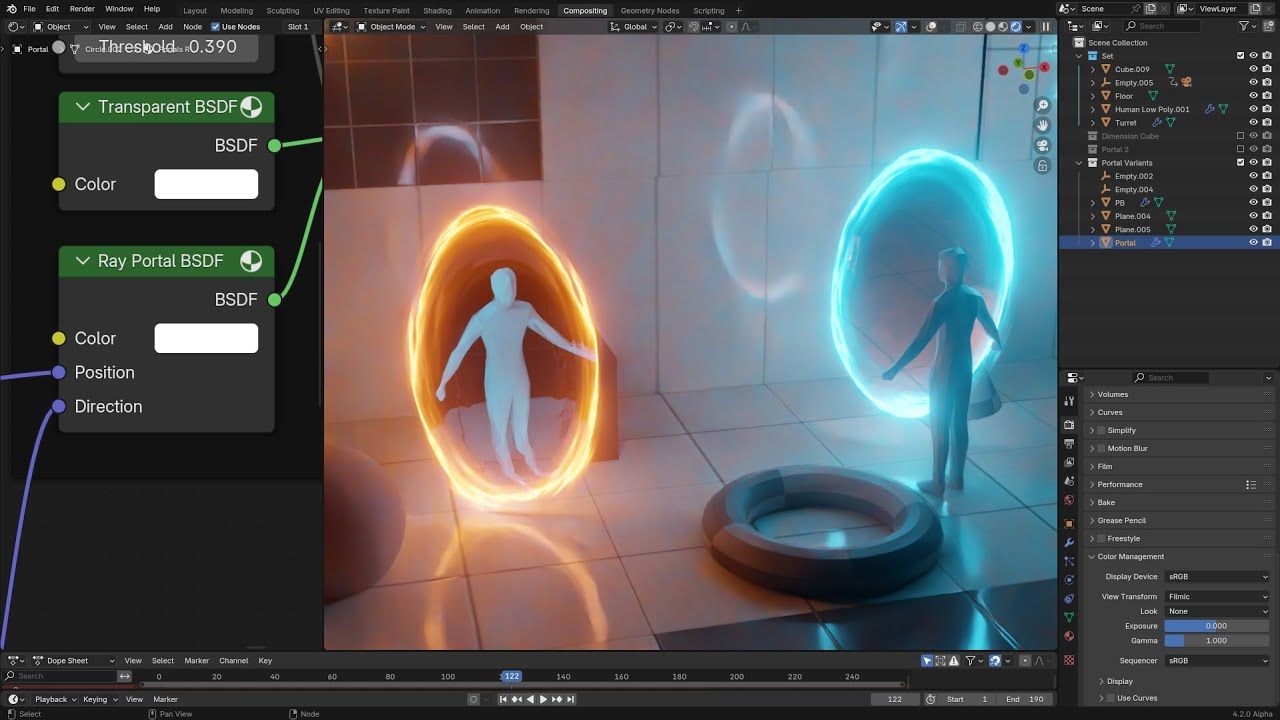The image size is (1280, 720).
Task: Play the animation in reverse
Action: tap(530, 699)
